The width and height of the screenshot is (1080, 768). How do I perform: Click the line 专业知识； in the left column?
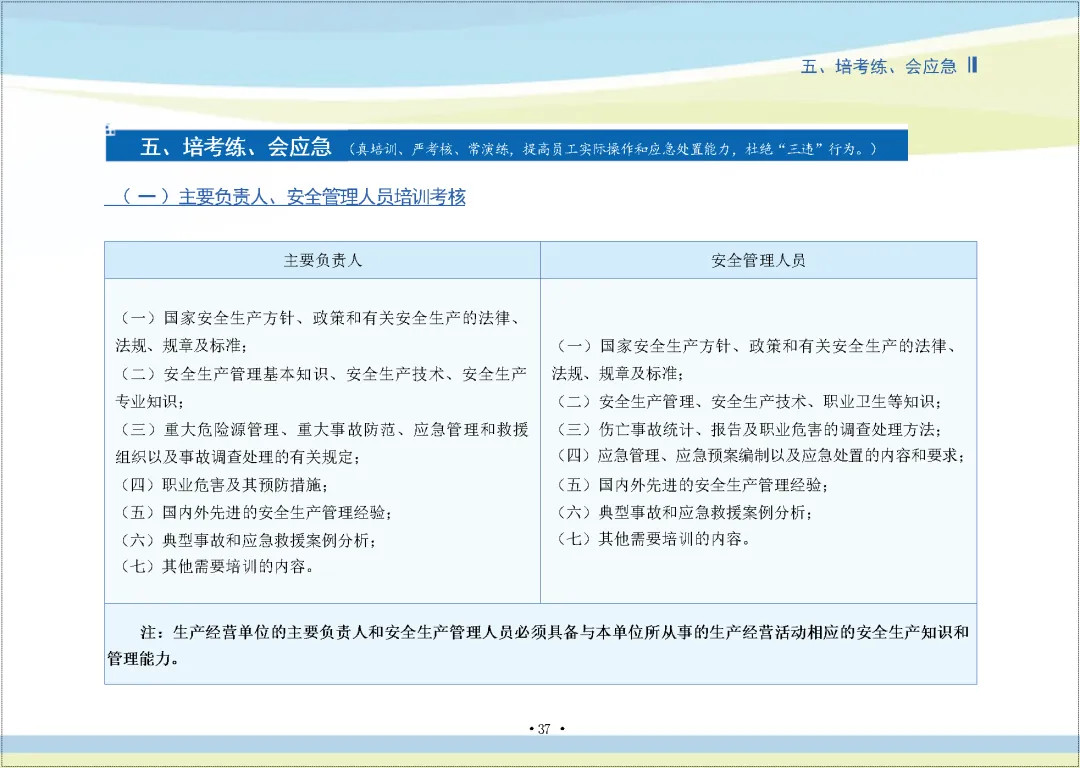(x=149, y=402)
